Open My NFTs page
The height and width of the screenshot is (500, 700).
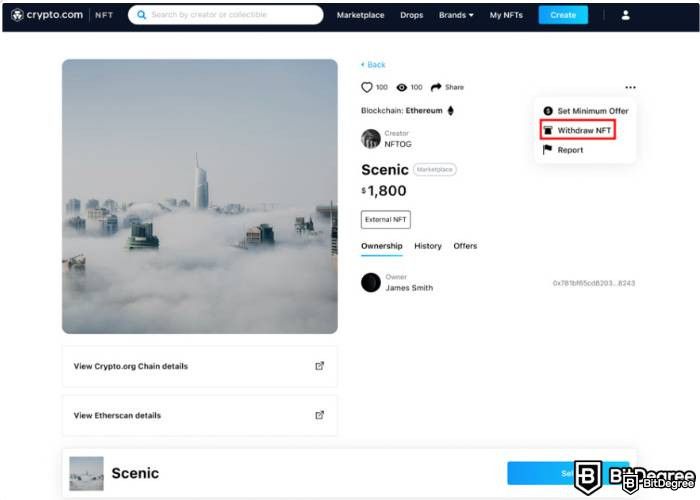506,15
